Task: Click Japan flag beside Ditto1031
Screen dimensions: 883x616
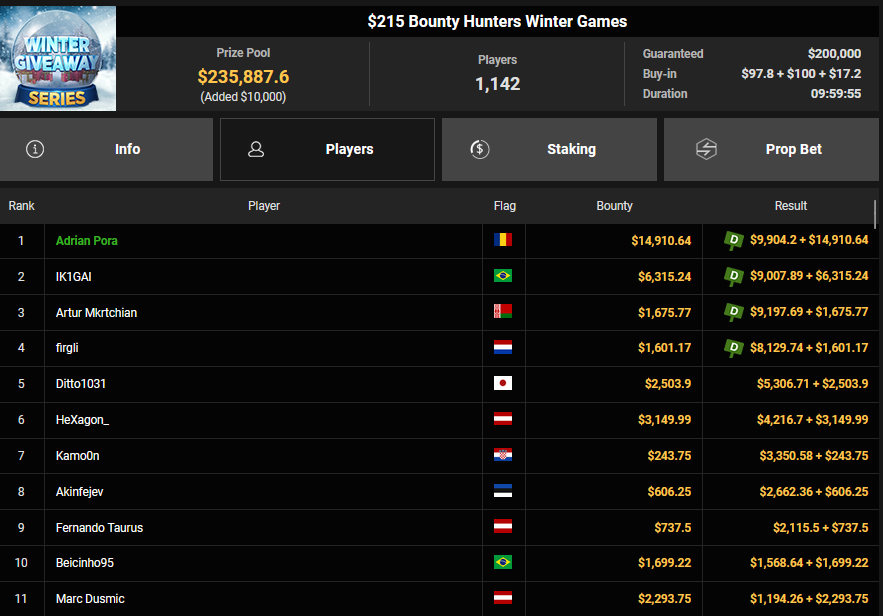Action: point(502,384)
